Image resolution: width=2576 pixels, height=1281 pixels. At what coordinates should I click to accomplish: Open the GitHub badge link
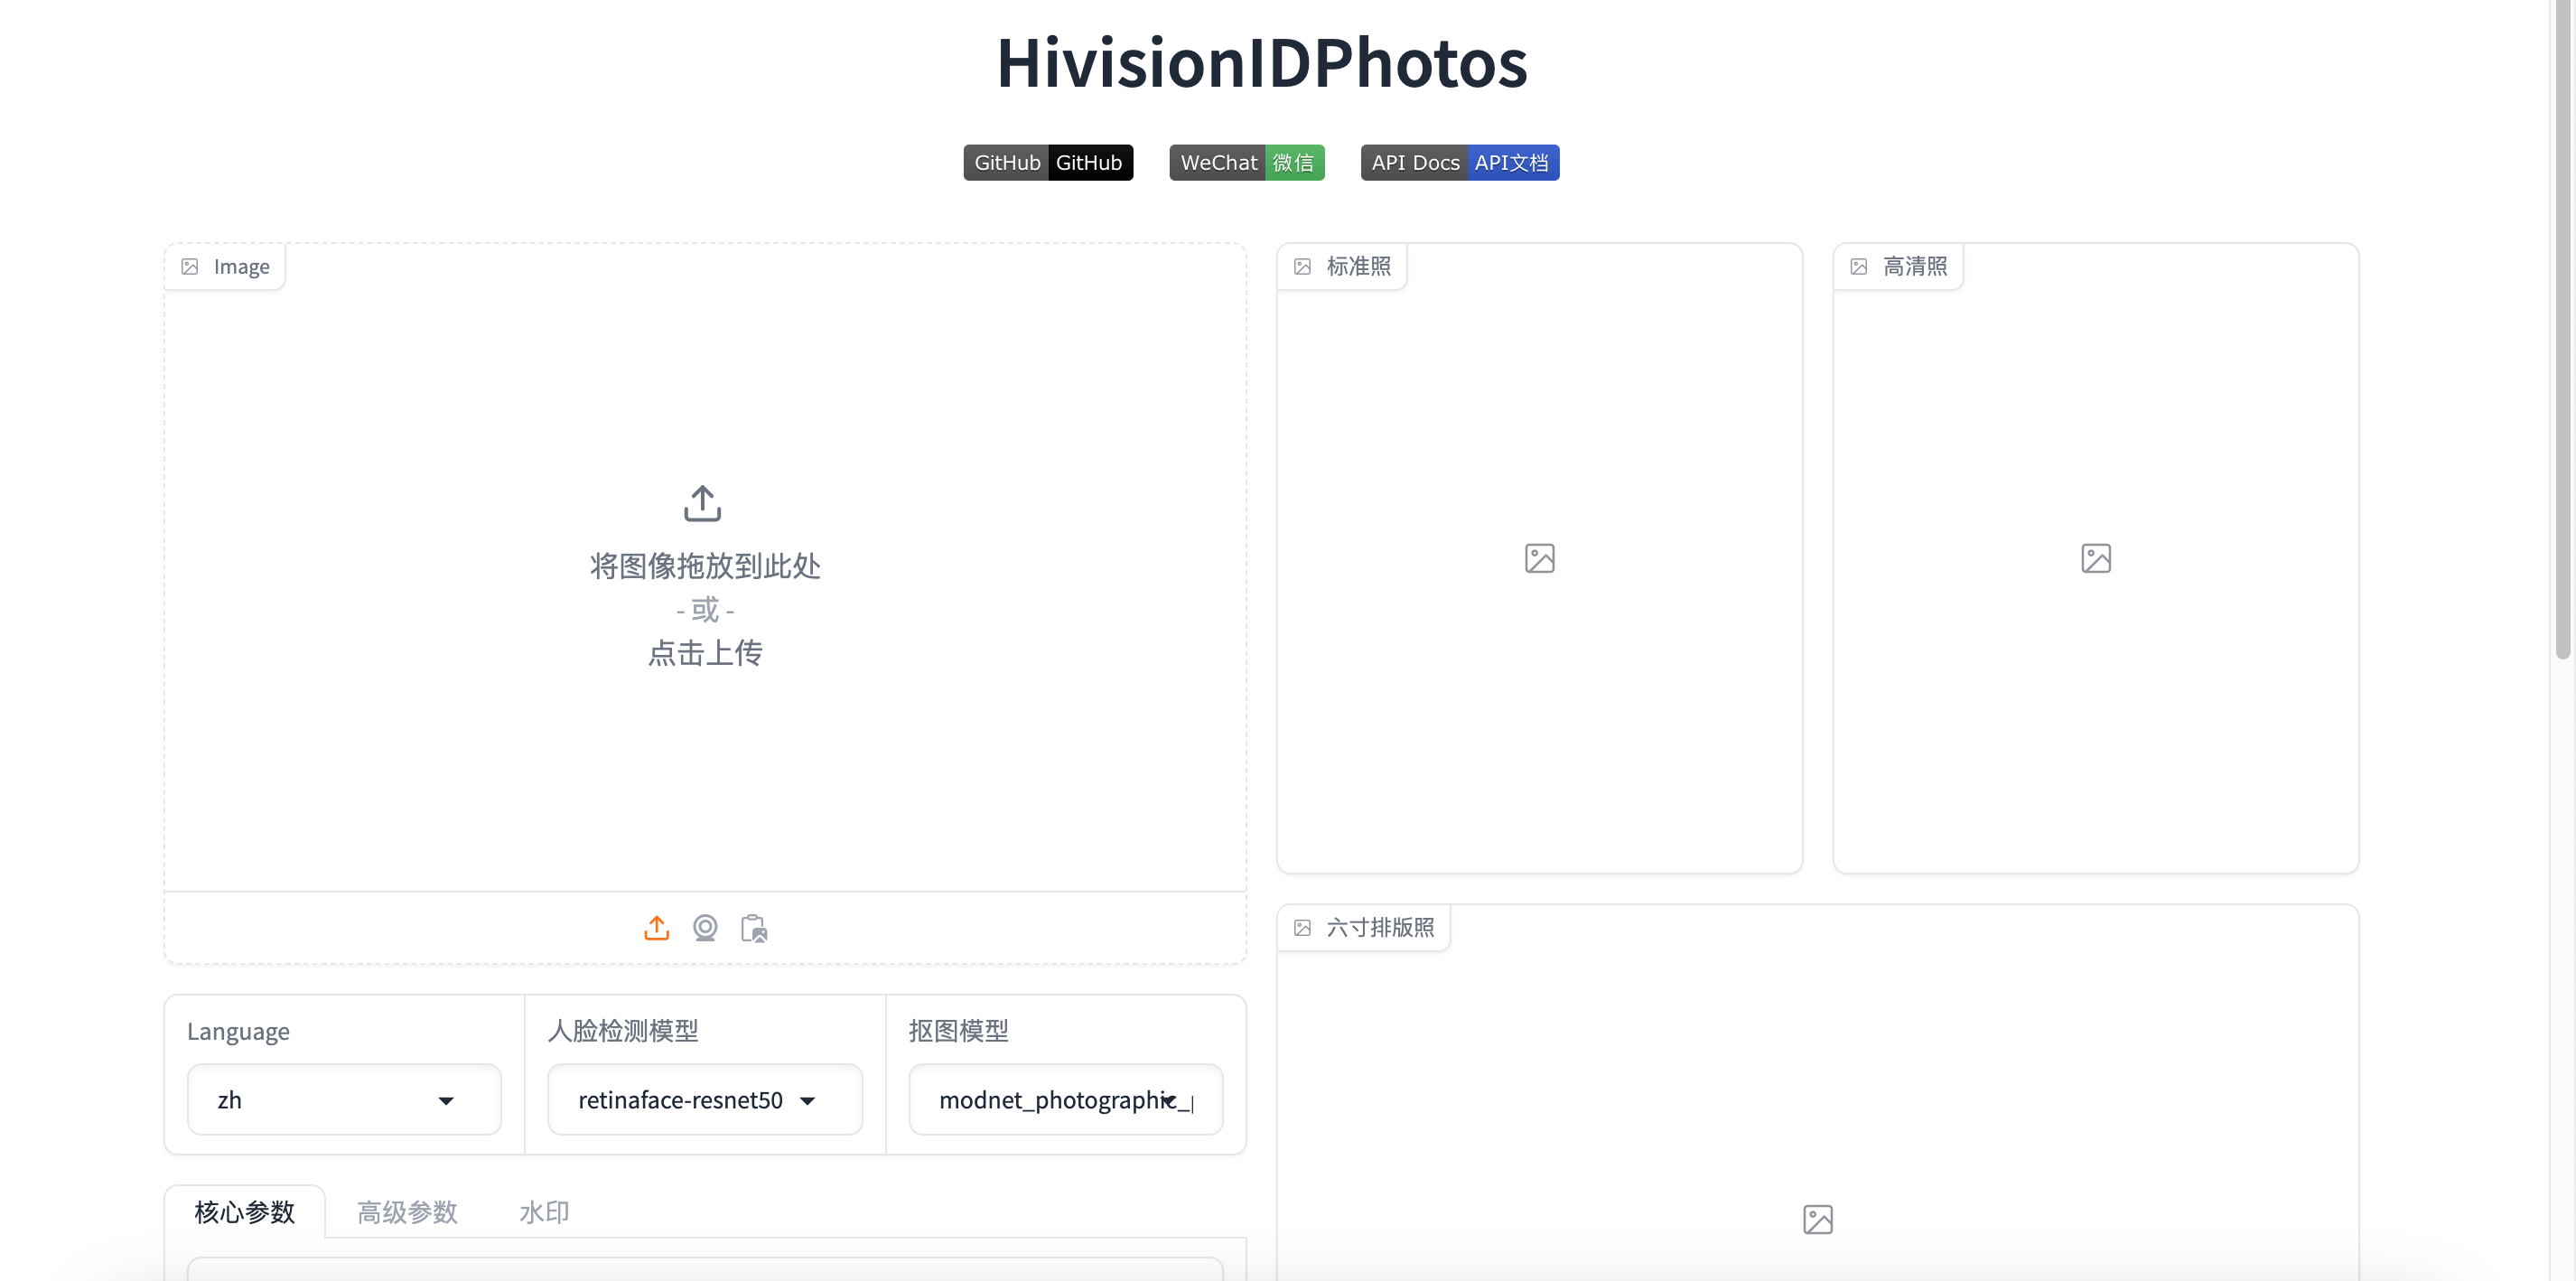click(1048, 162)
